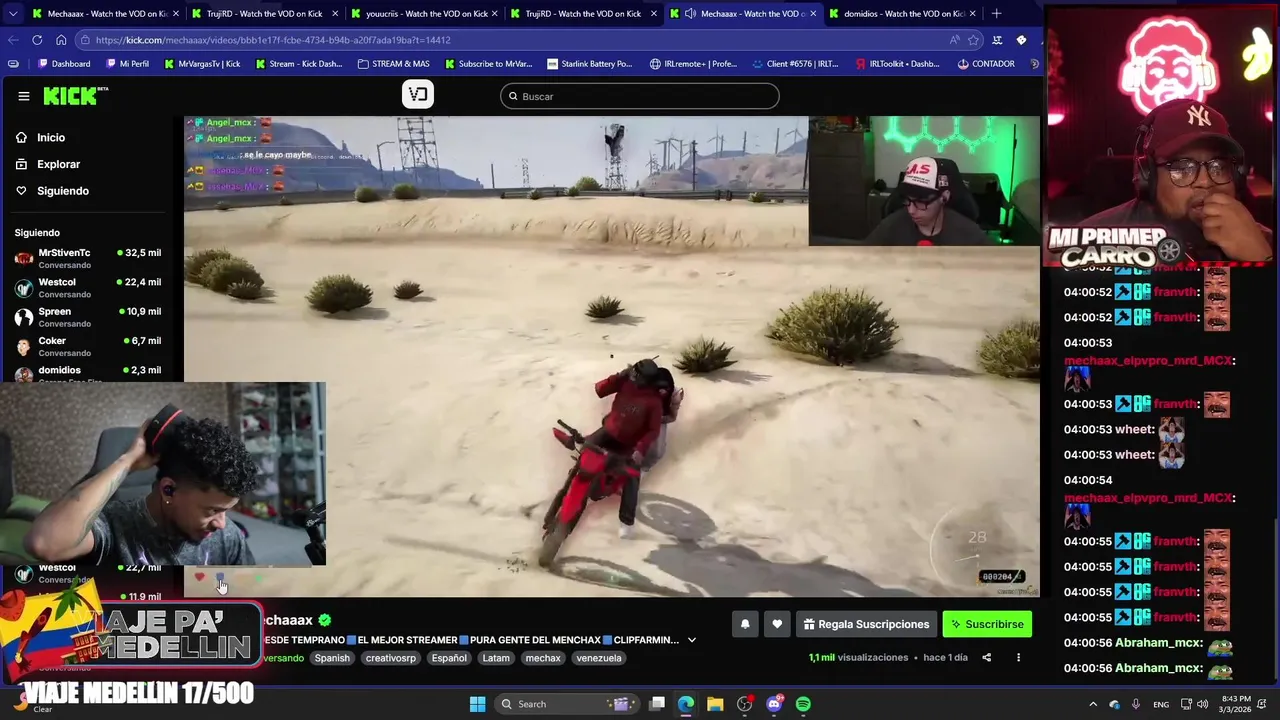Open STREAM & MAS bookmark folder
The height and width of the screenshot is (720, 1280).
(393, 64)
